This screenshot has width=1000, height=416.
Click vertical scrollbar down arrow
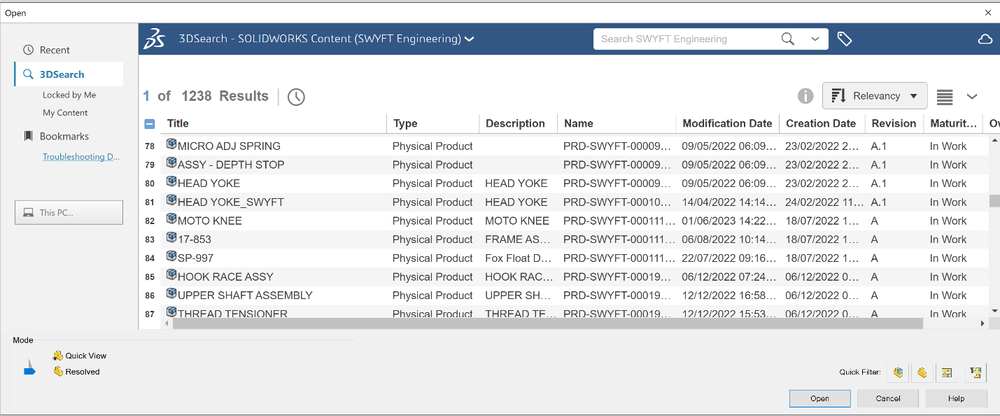994,310
